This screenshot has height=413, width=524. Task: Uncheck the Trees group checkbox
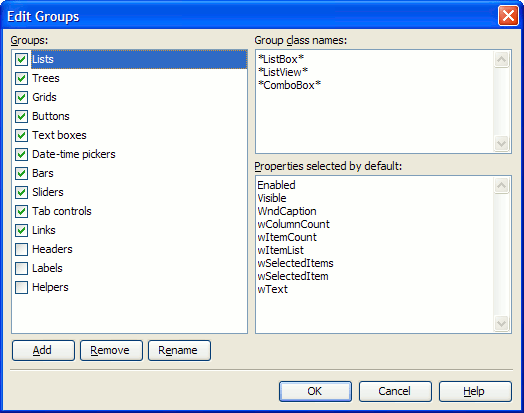[21, 79]
